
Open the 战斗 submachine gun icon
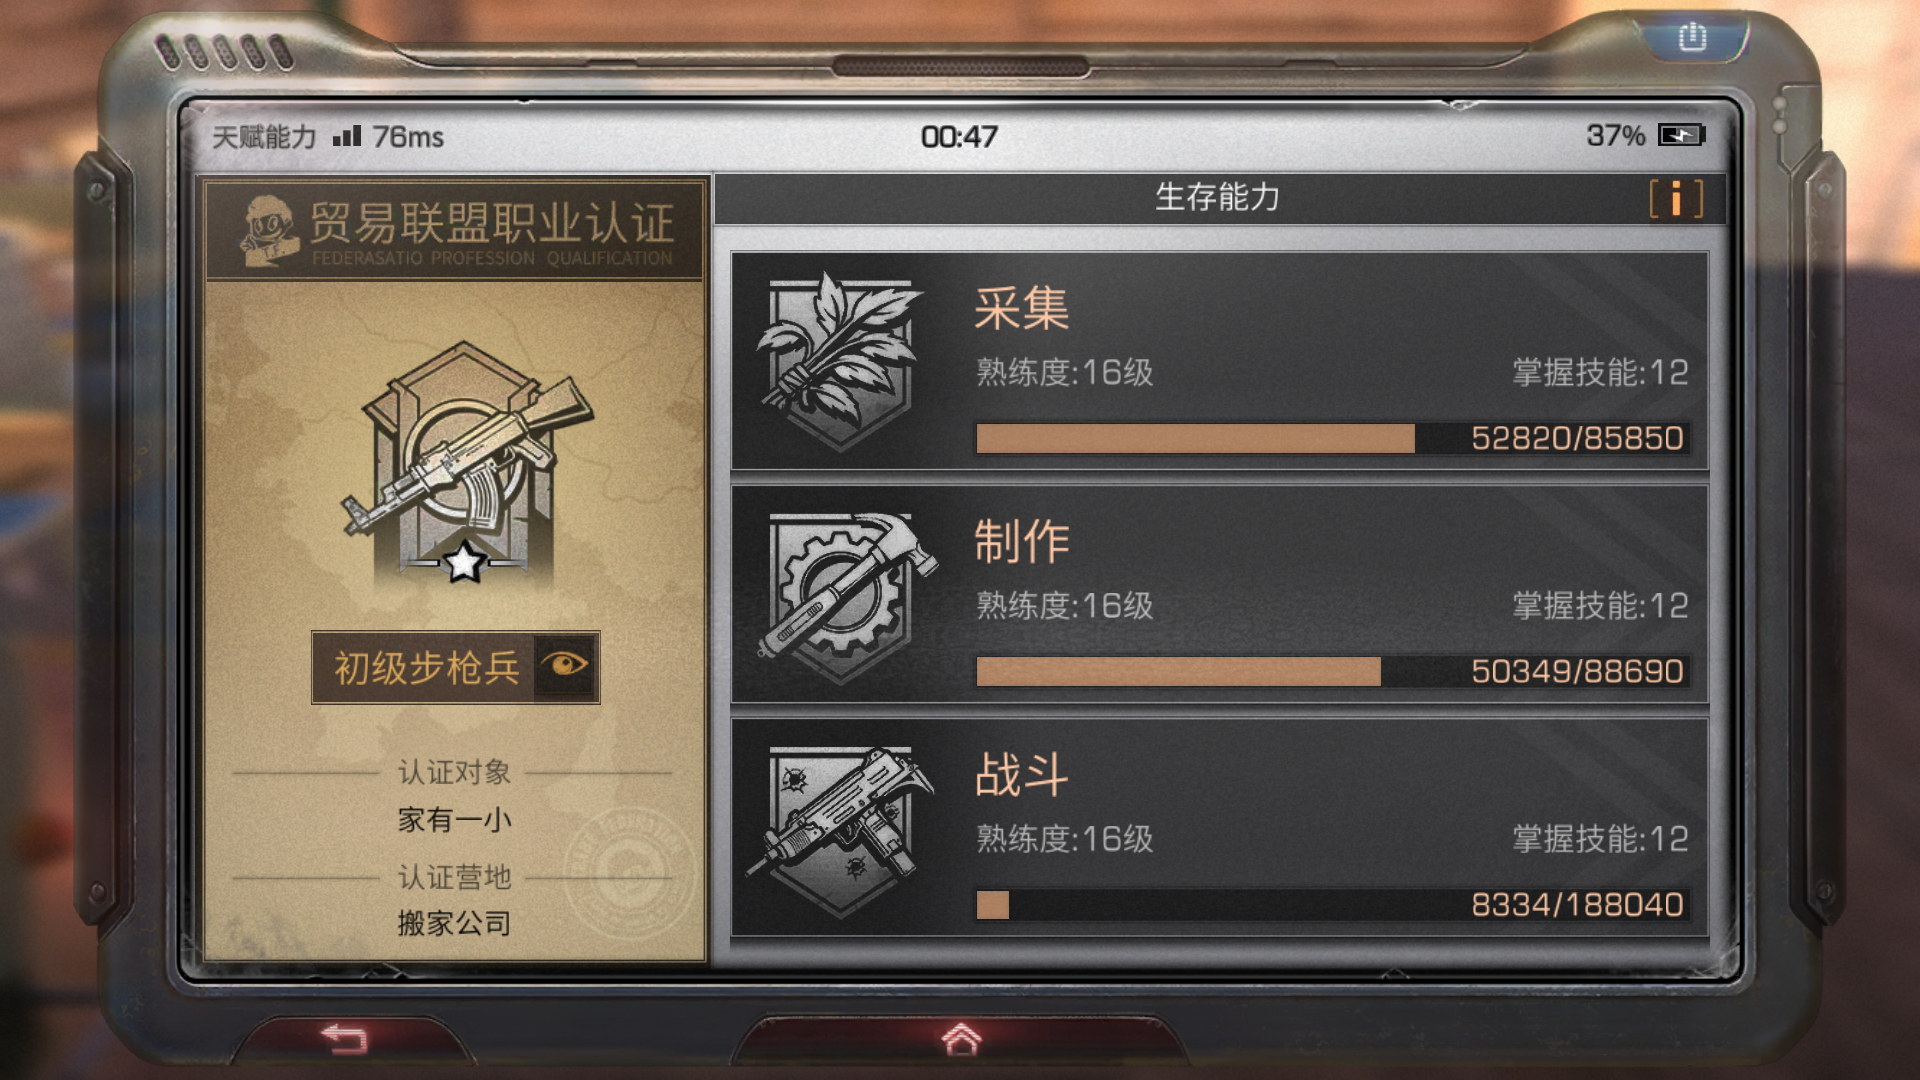click(840, 830)
